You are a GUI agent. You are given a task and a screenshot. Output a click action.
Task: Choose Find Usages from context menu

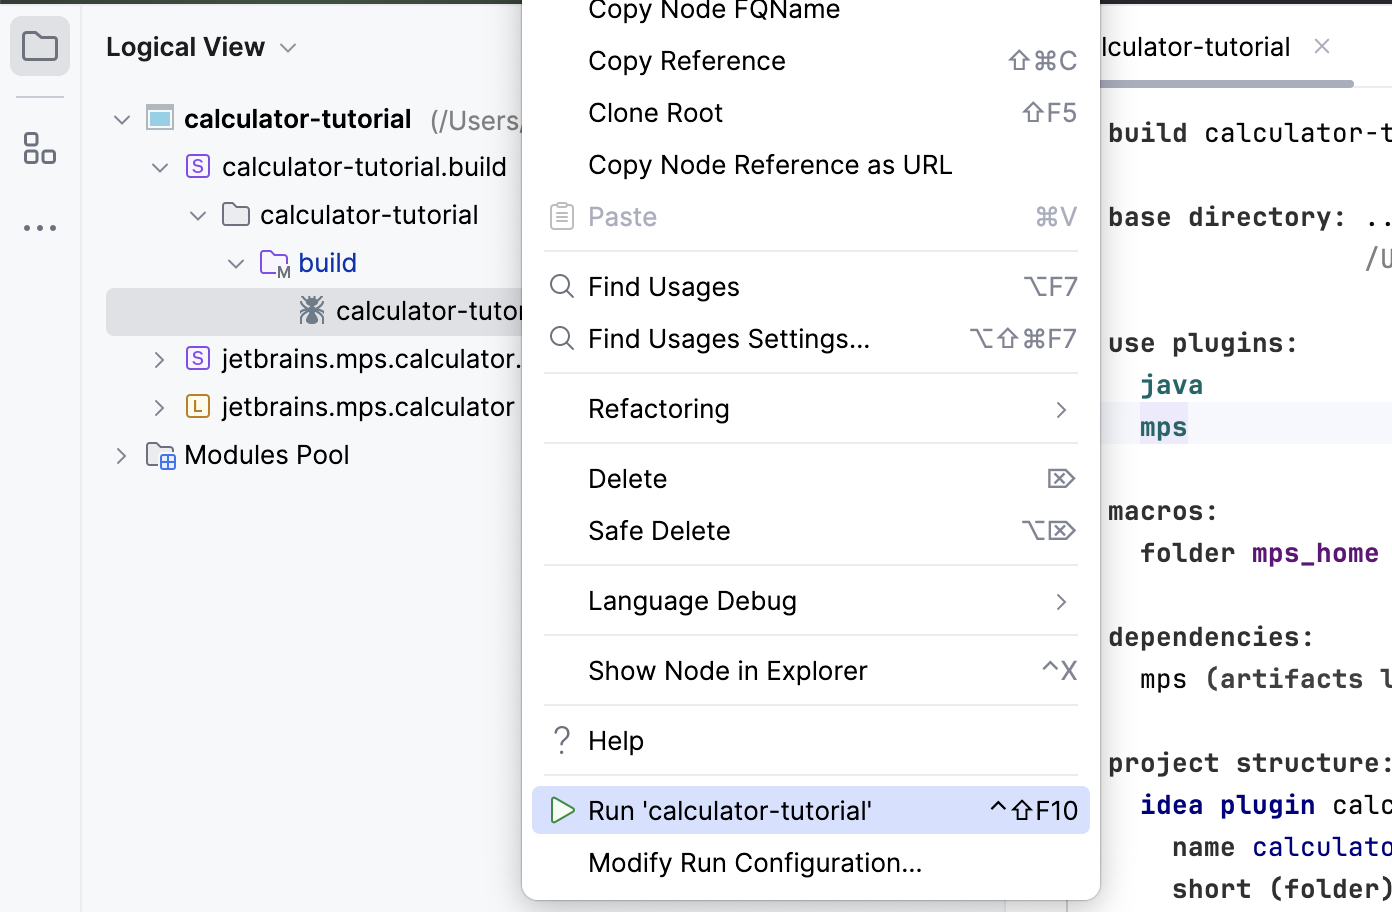point(664,287)
